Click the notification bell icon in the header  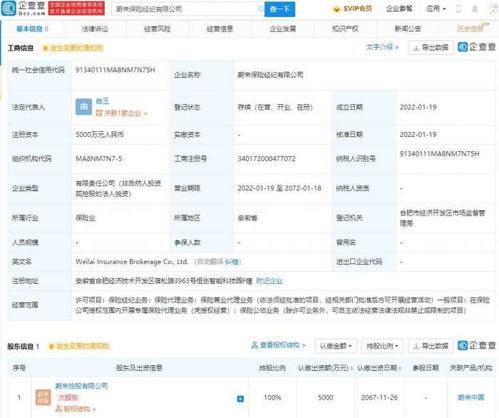(x=475, y=9)
